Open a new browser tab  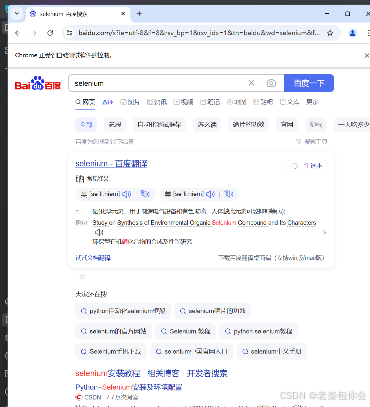click(139, 14)
